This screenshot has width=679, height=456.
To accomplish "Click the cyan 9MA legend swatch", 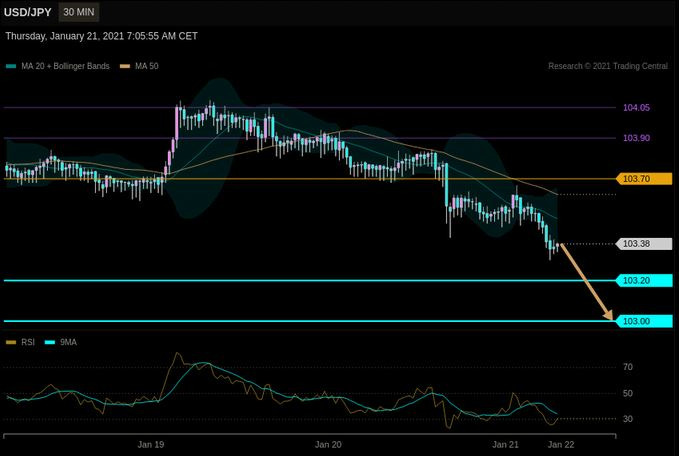I will pos(50,343).
